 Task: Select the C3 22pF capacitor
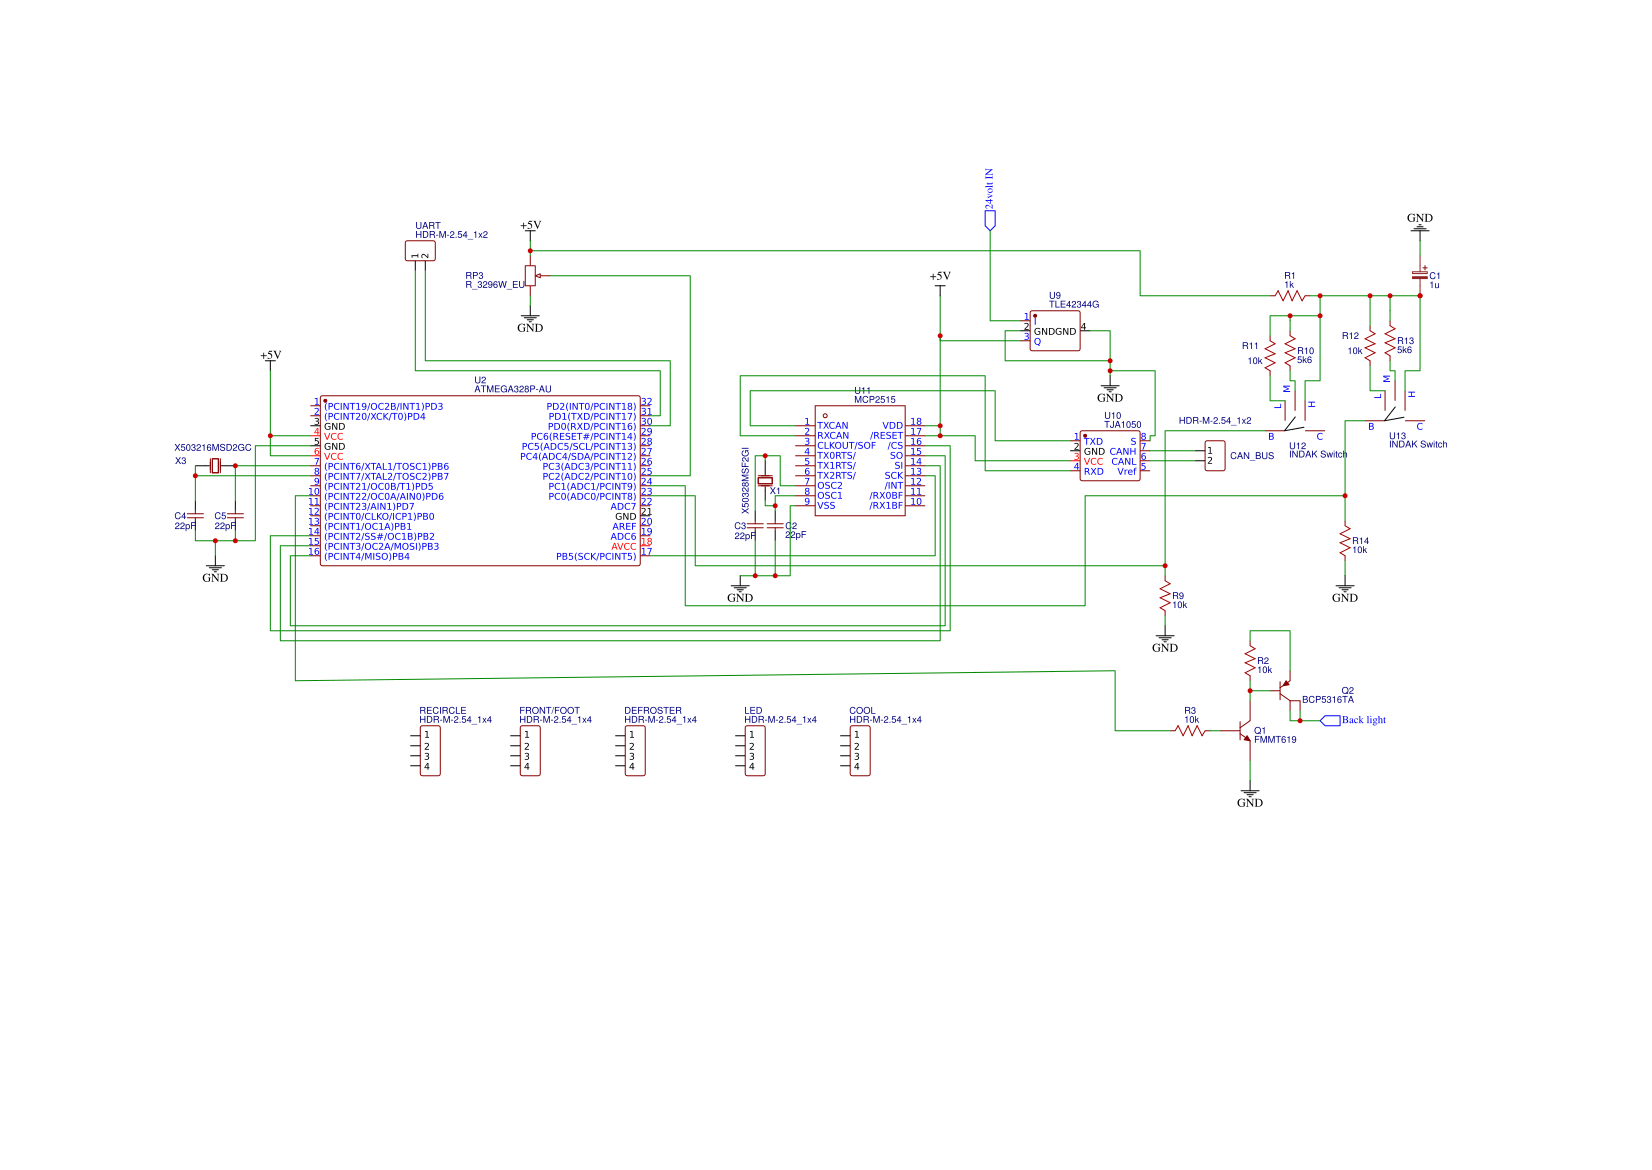click(755, 526)
